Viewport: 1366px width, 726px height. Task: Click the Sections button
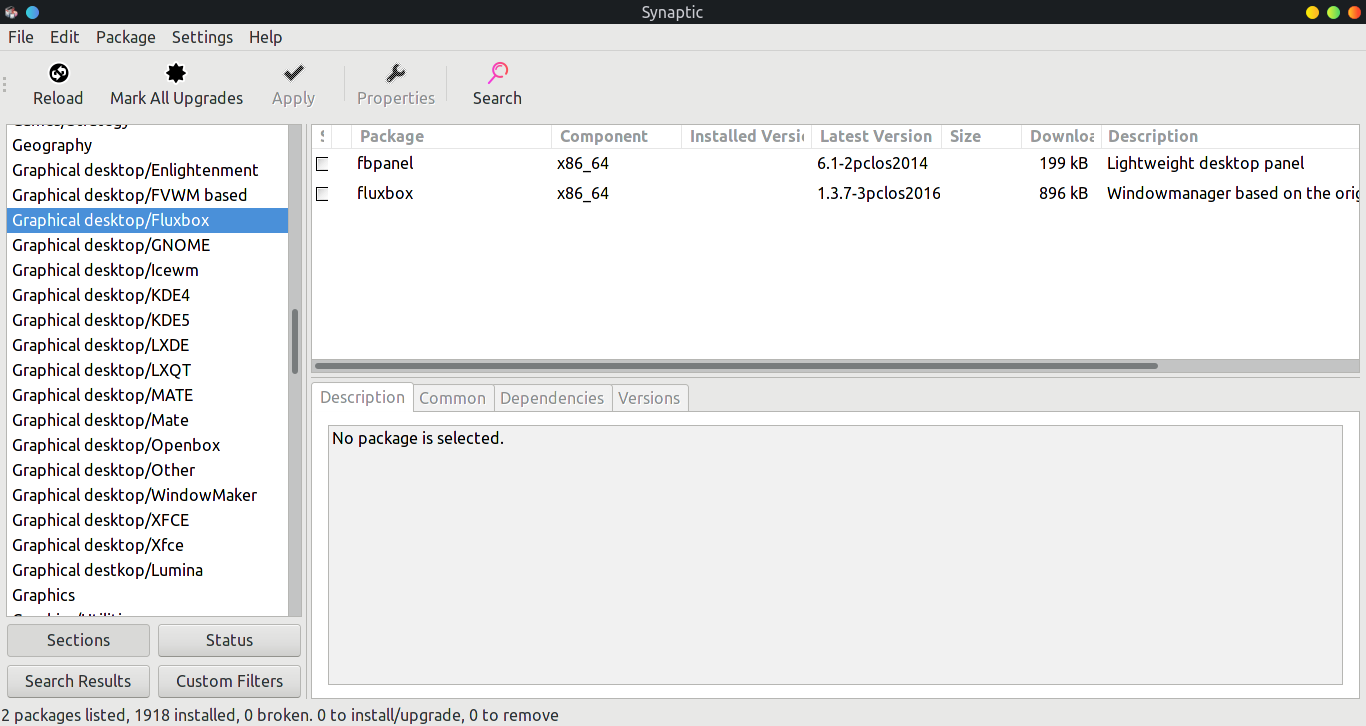coord(78,640)
